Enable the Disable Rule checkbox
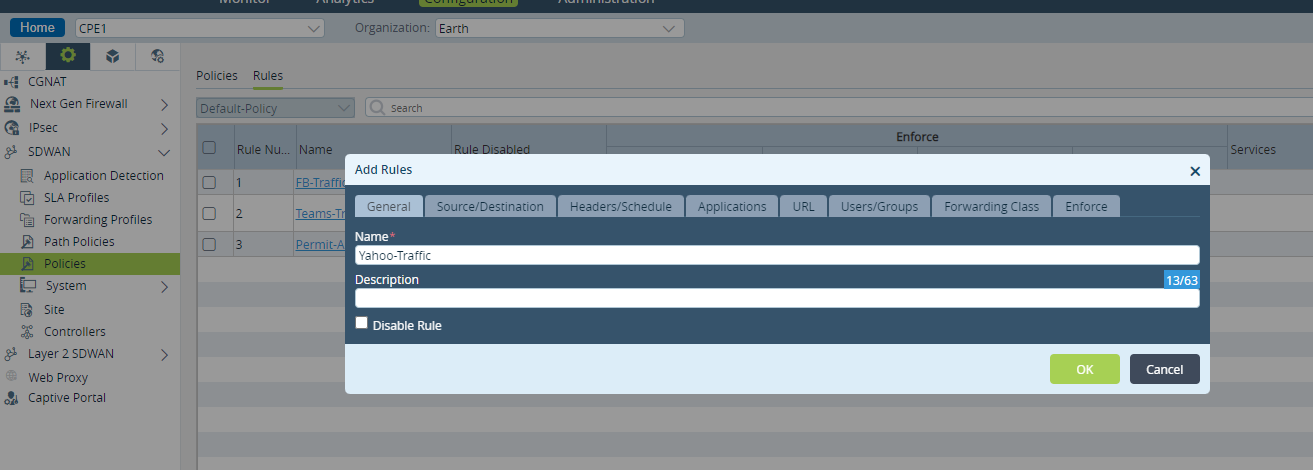Viewport: 1313px width, 470px height. coord(362,323)
